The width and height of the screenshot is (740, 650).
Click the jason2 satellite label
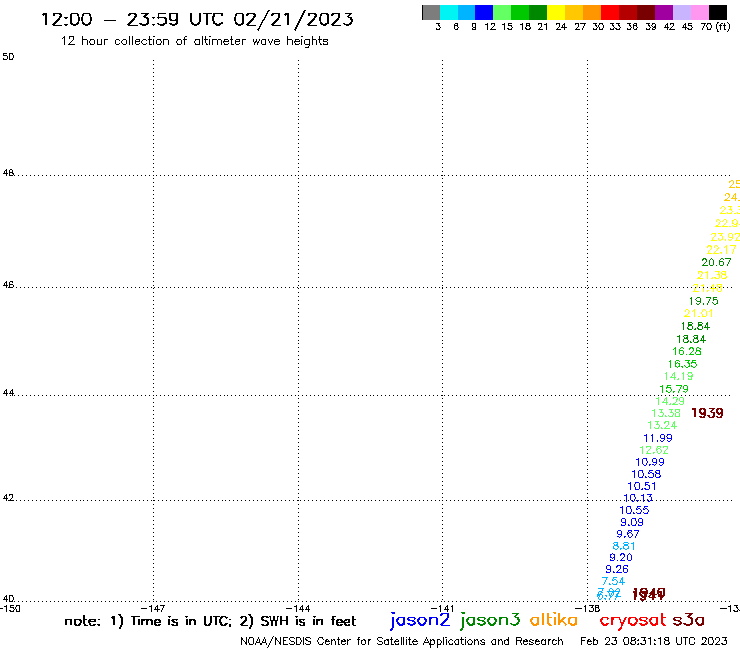coord(420,621)
